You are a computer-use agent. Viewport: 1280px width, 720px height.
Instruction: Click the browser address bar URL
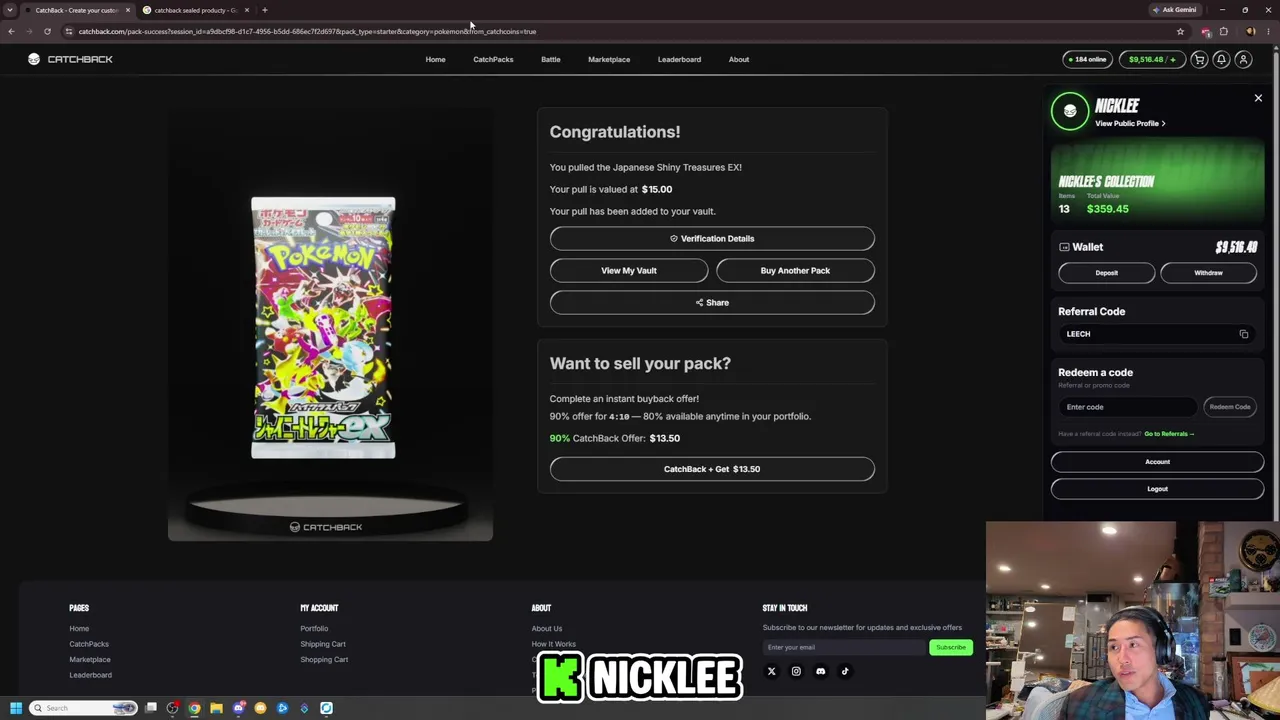click(x=307, y=31)
